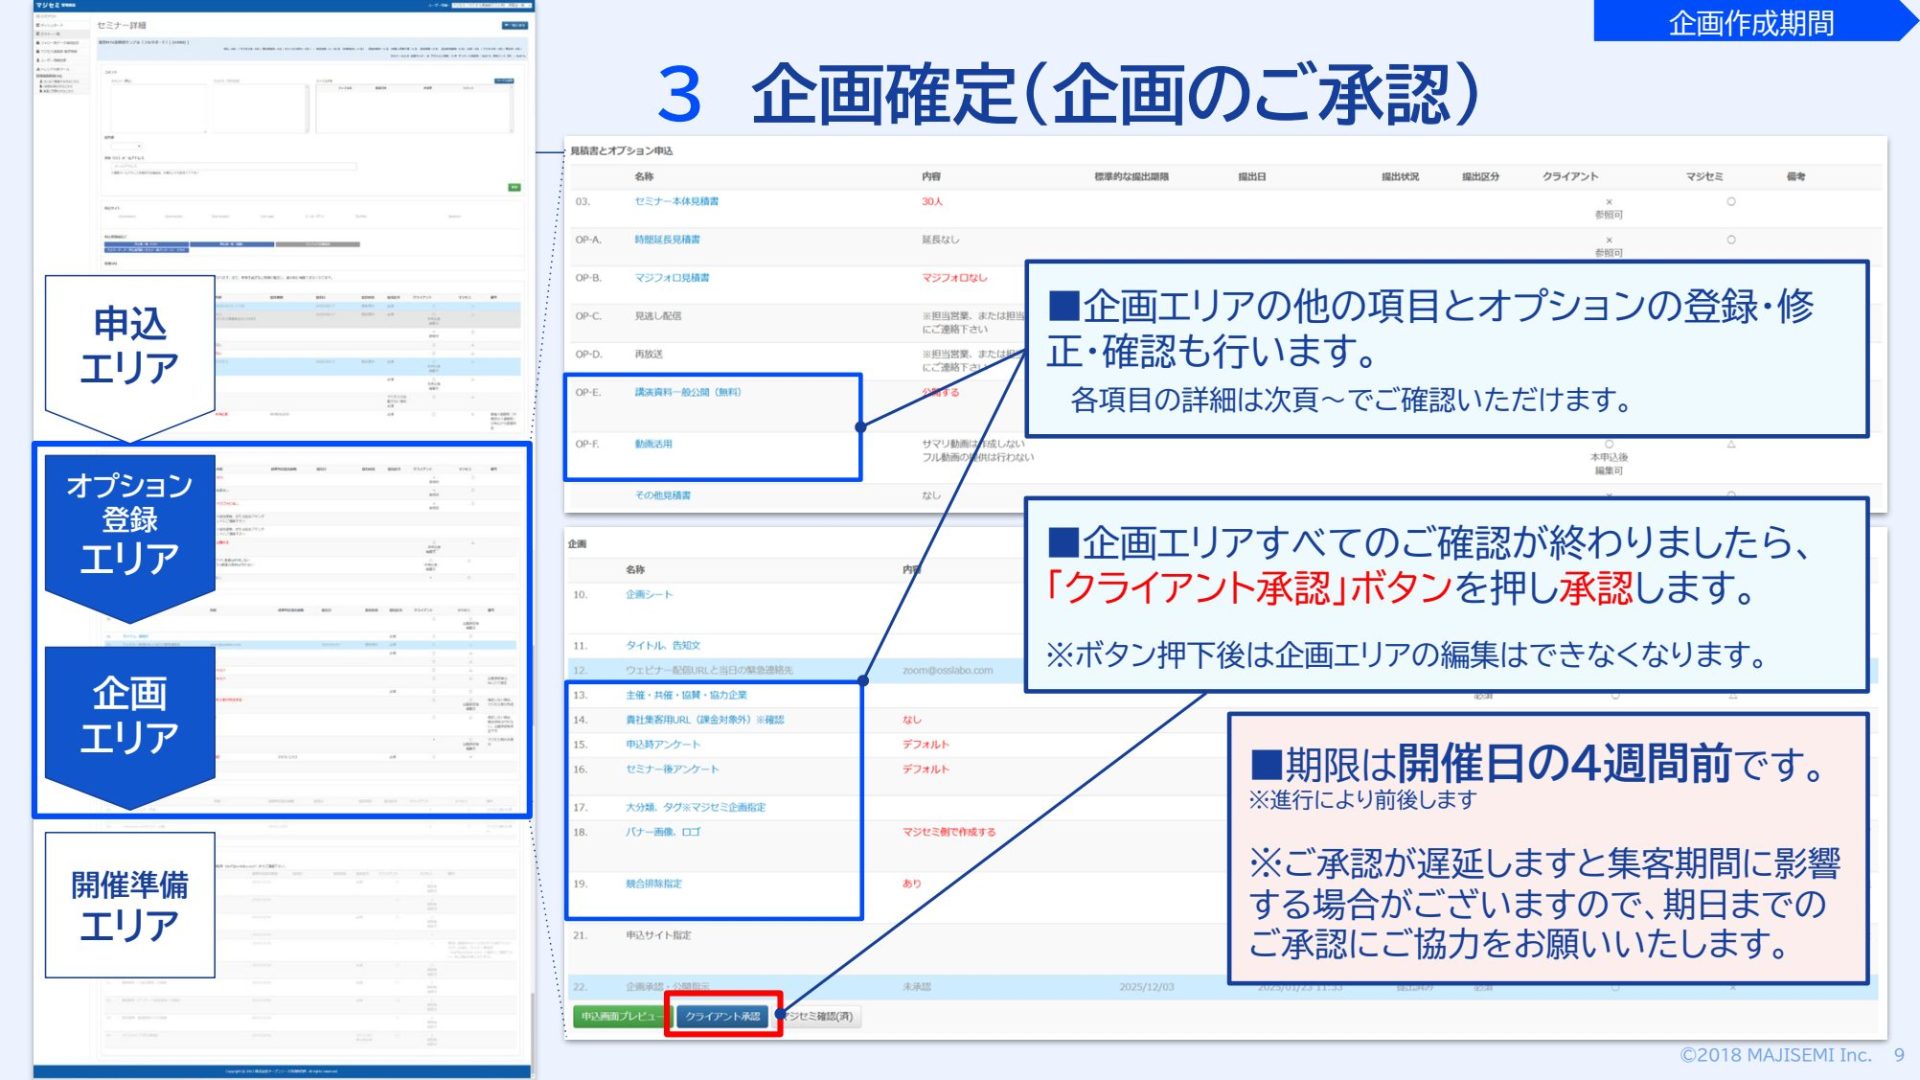
Task: Click the 企画作成期間 banner tab
Action: (1750, 22)
